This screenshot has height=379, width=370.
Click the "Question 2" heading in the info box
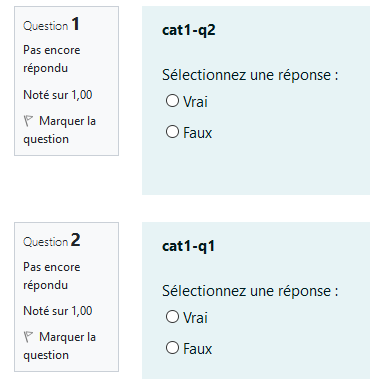[x=52, y=240]
